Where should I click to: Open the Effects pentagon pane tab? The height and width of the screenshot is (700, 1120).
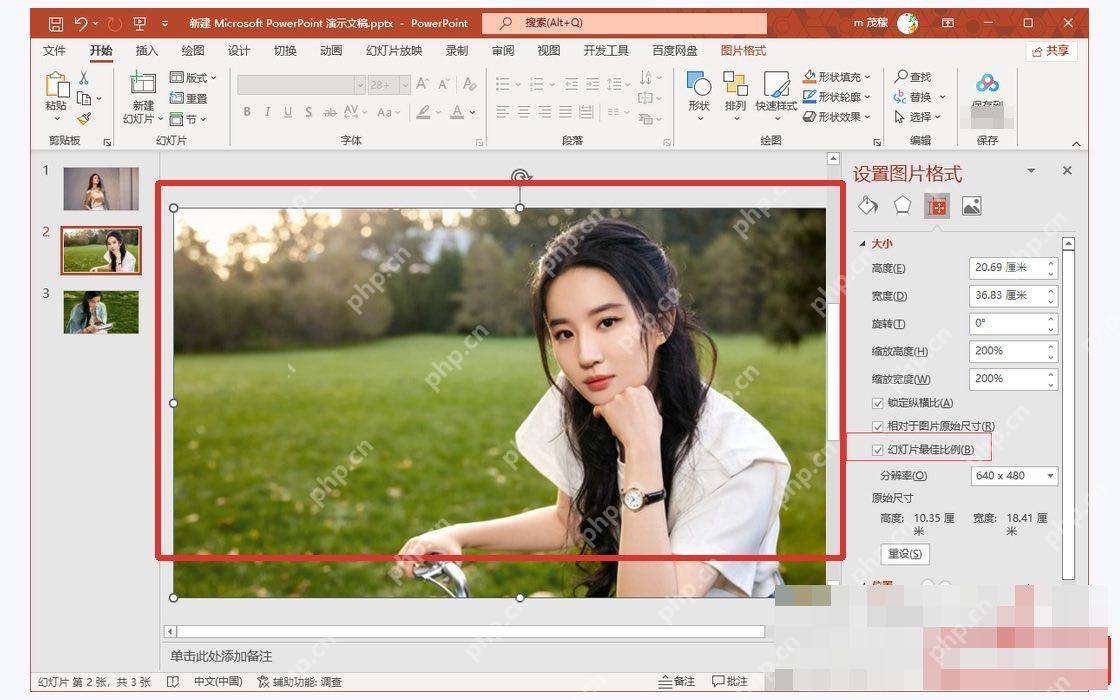[x=902, y=206]
